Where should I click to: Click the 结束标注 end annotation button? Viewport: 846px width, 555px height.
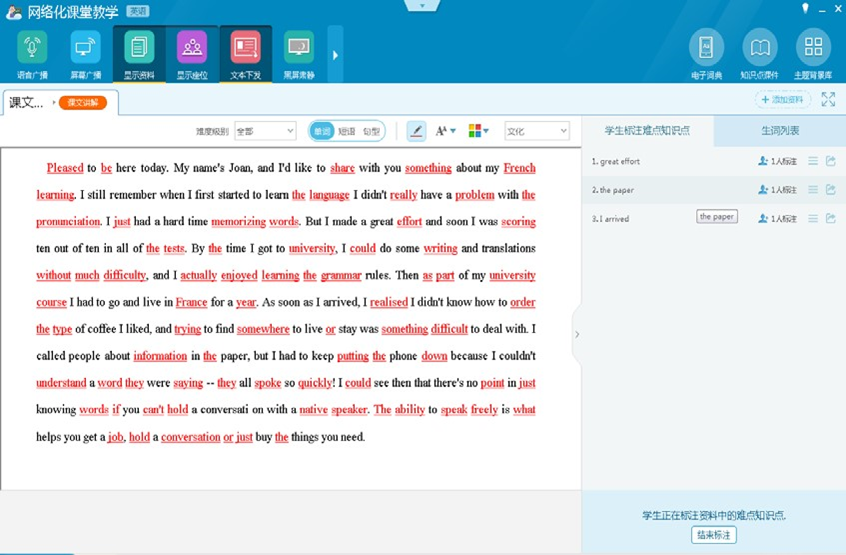coord(714,535)
